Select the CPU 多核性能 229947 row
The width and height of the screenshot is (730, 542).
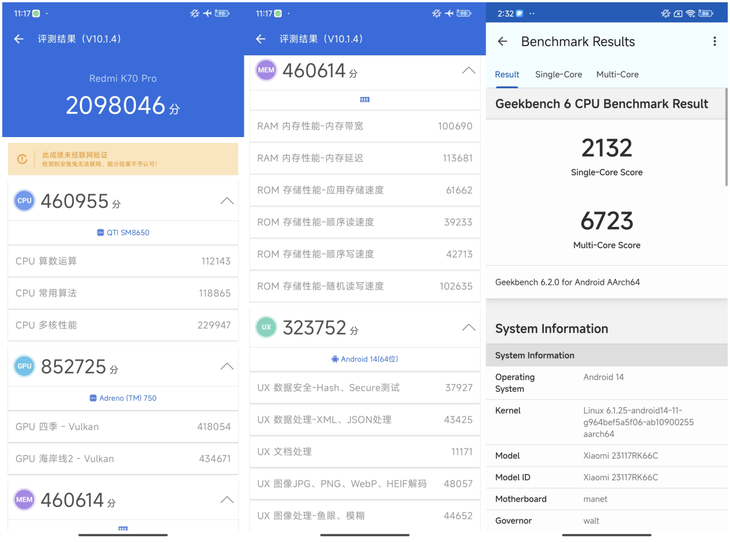123,325
